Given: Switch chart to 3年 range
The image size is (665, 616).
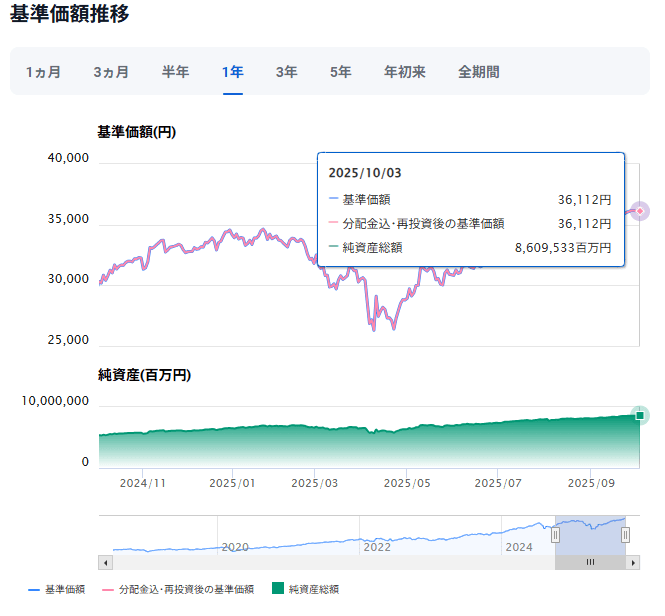Looking at the screenshot, I should (287, 72).
